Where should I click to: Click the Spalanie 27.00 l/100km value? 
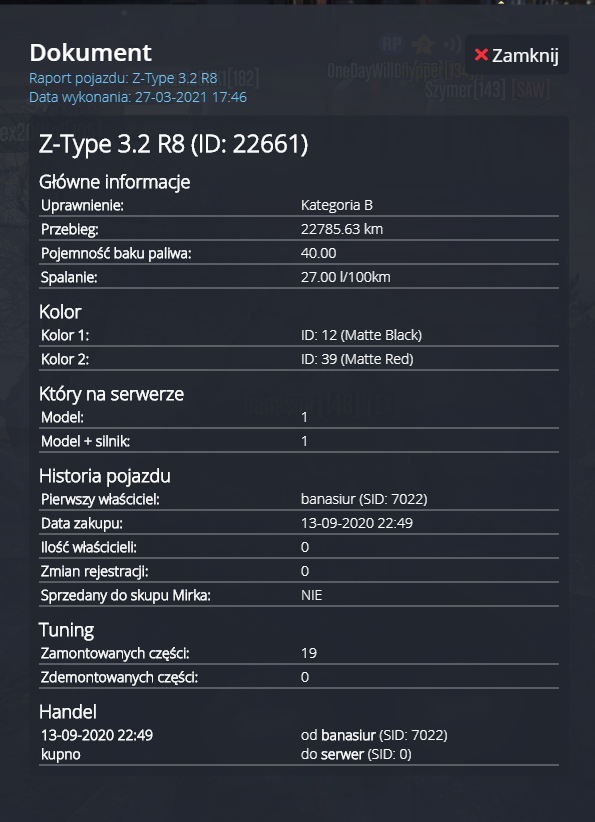tap(345, 277)
